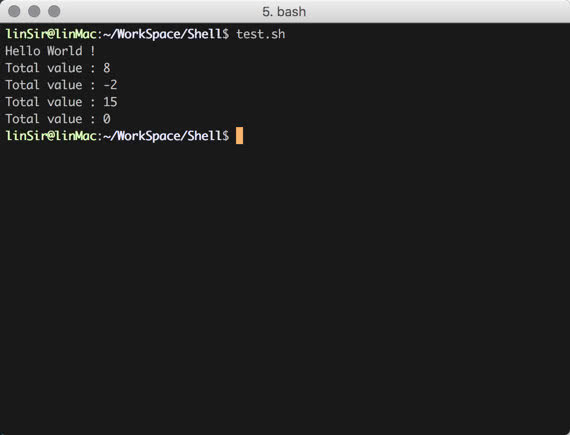Screen dimensions: 570x435
Task: Click the orange cursor block at prompt
Action: (x=239, y=136)
